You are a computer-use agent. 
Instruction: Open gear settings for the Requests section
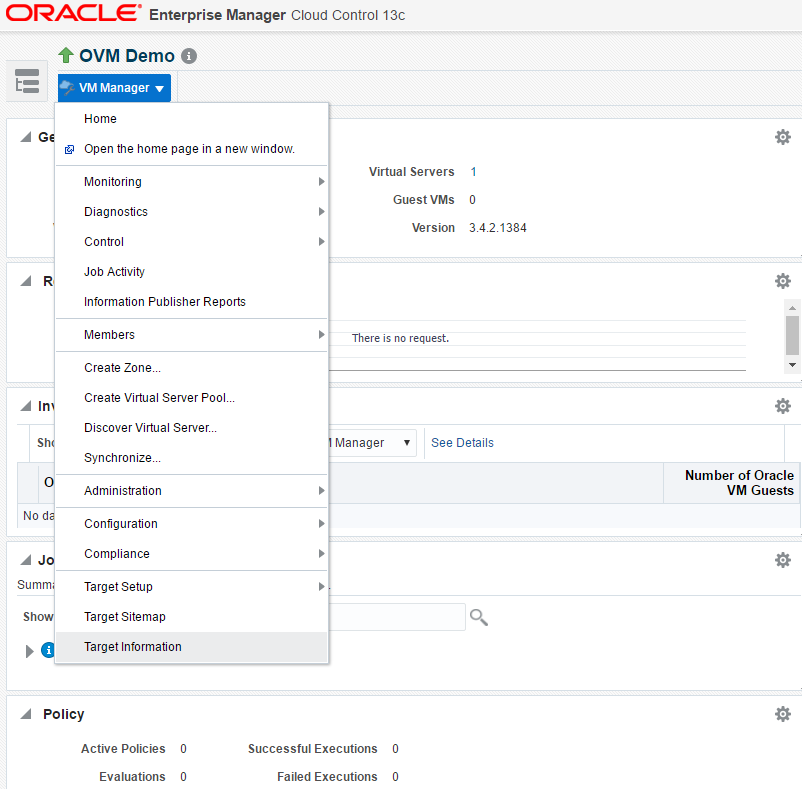(783, 281)
